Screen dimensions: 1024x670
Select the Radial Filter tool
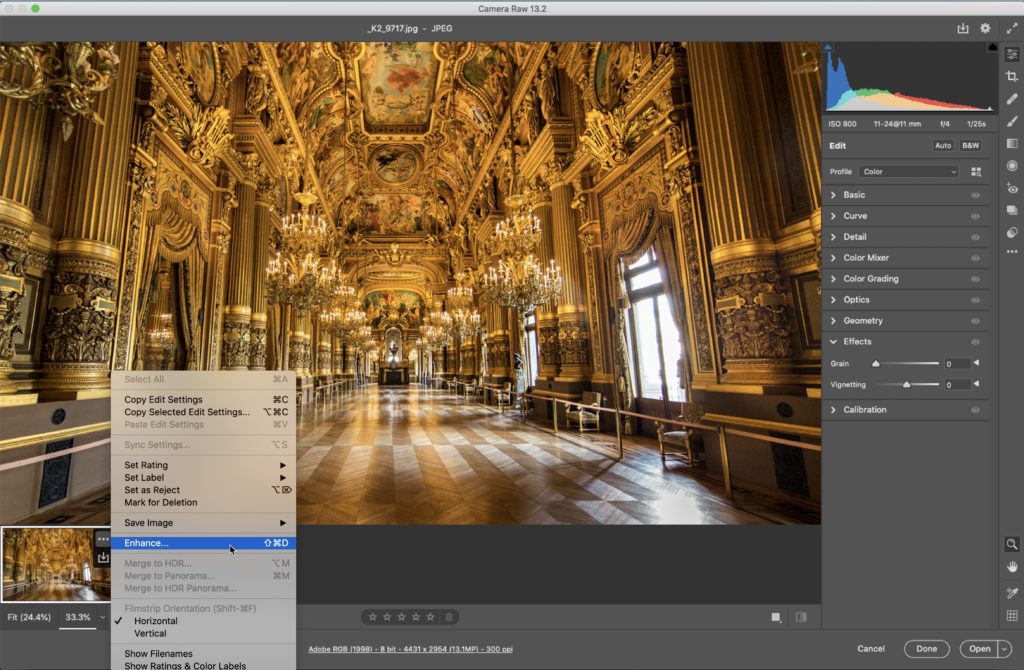(1012, 166)
